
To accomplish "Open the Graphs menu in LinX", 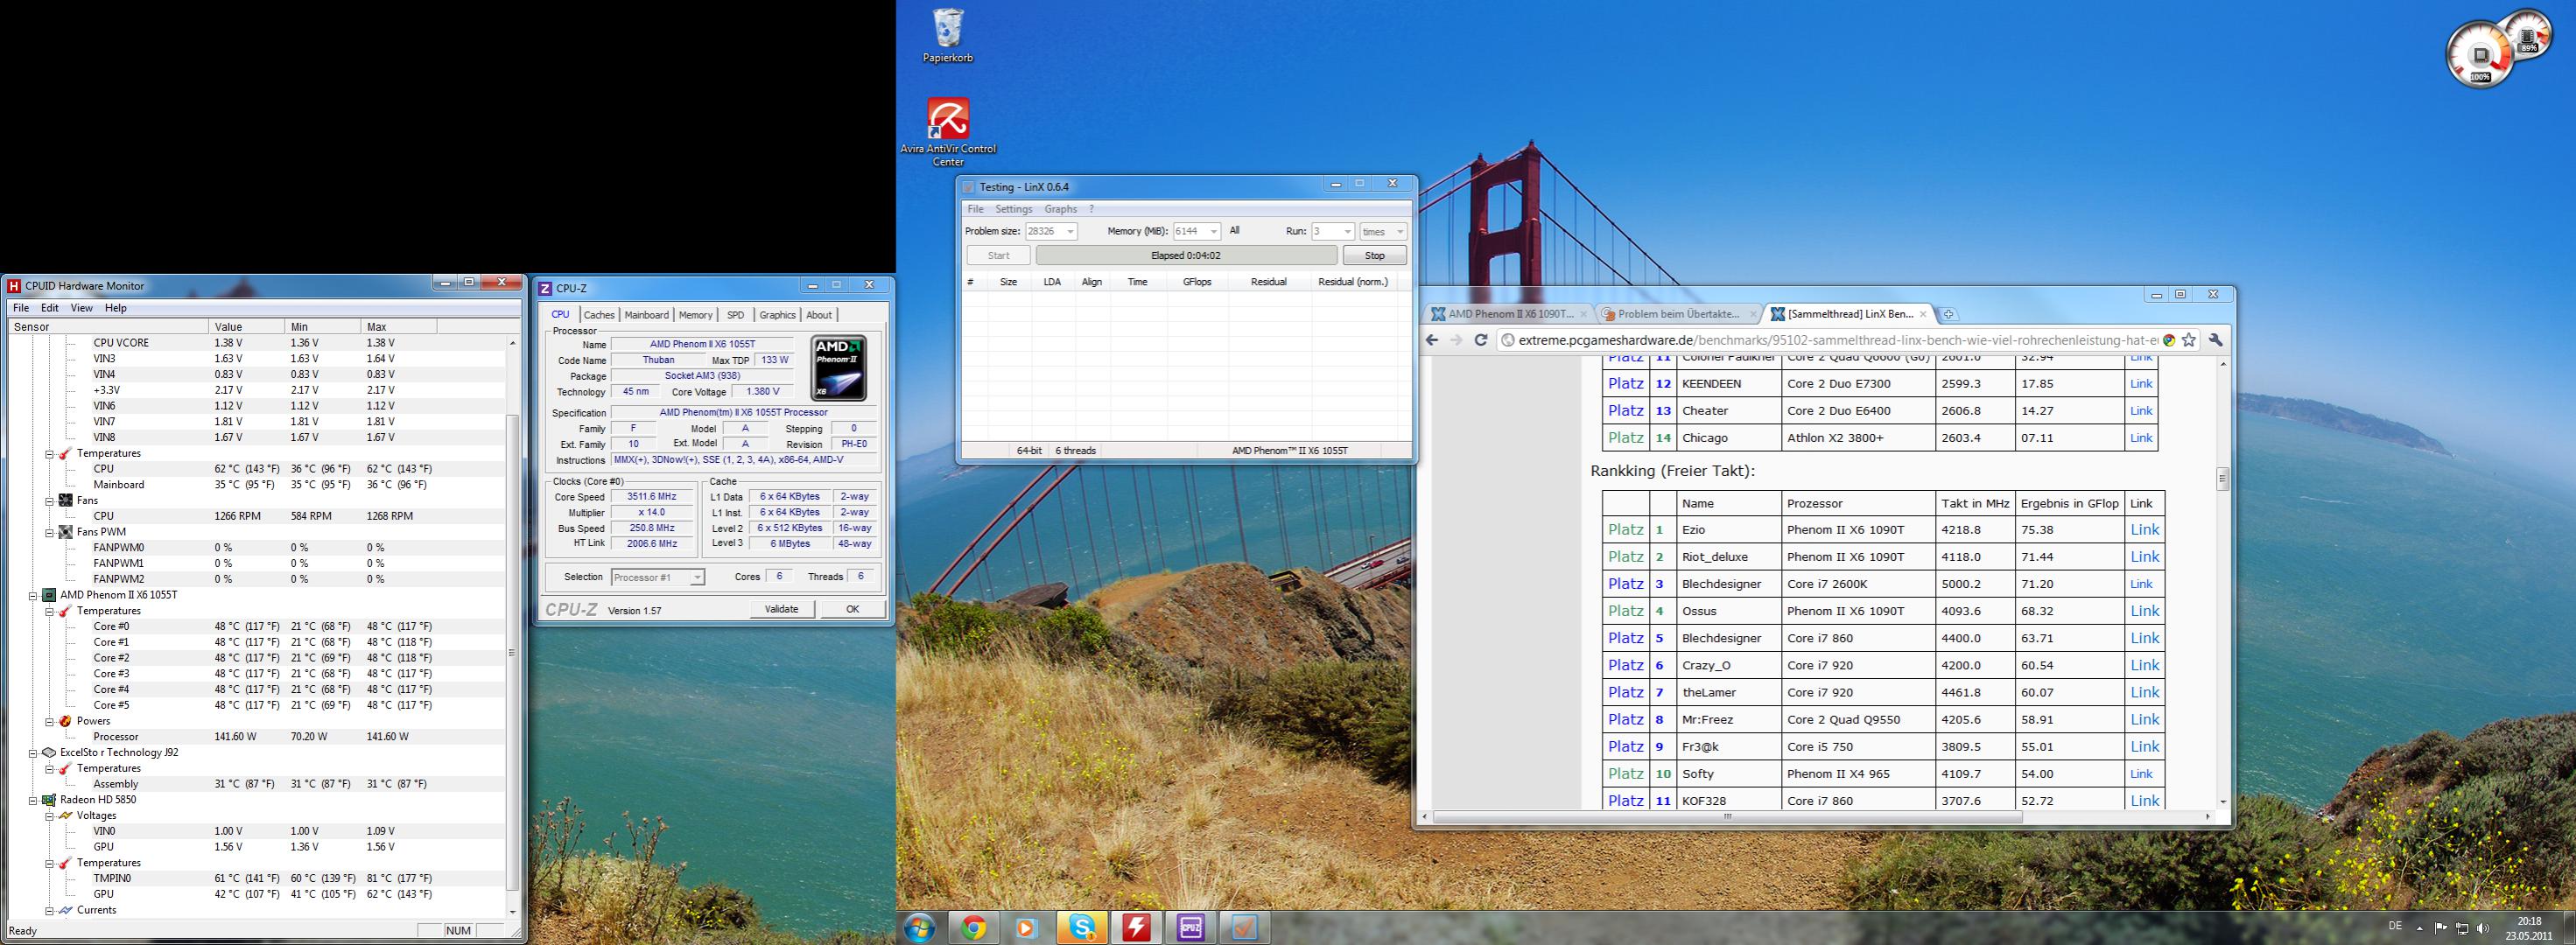I will 1060,209.
